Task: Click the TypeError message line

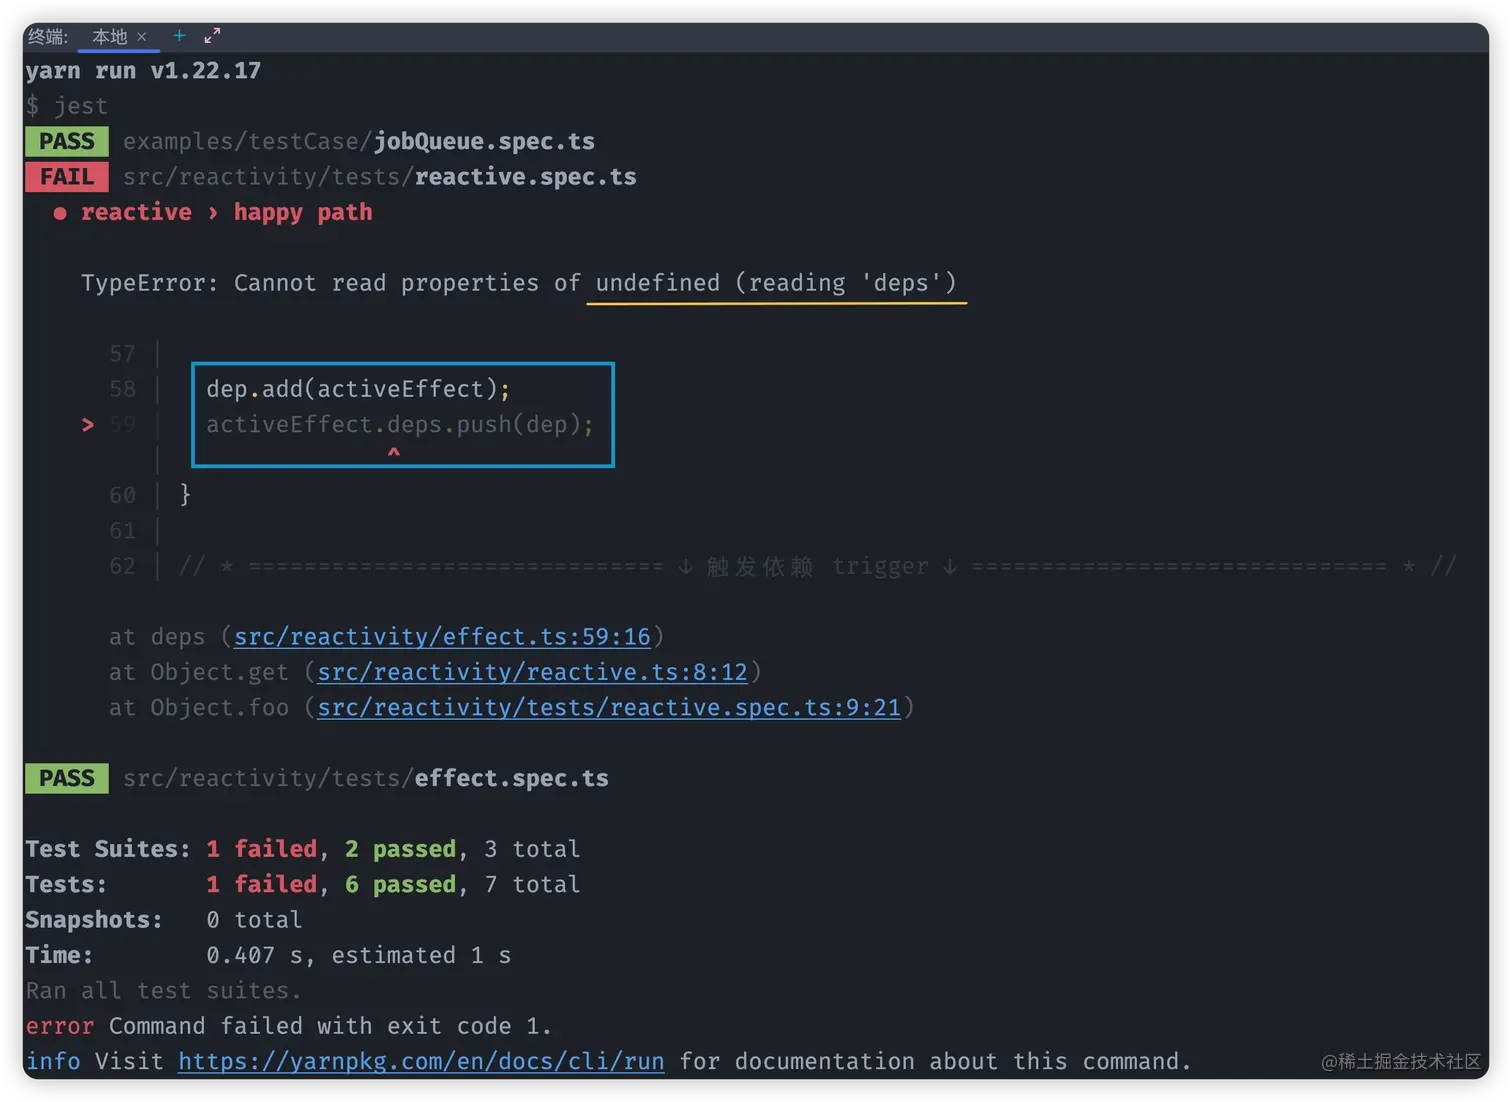Action: click(519, 283)
